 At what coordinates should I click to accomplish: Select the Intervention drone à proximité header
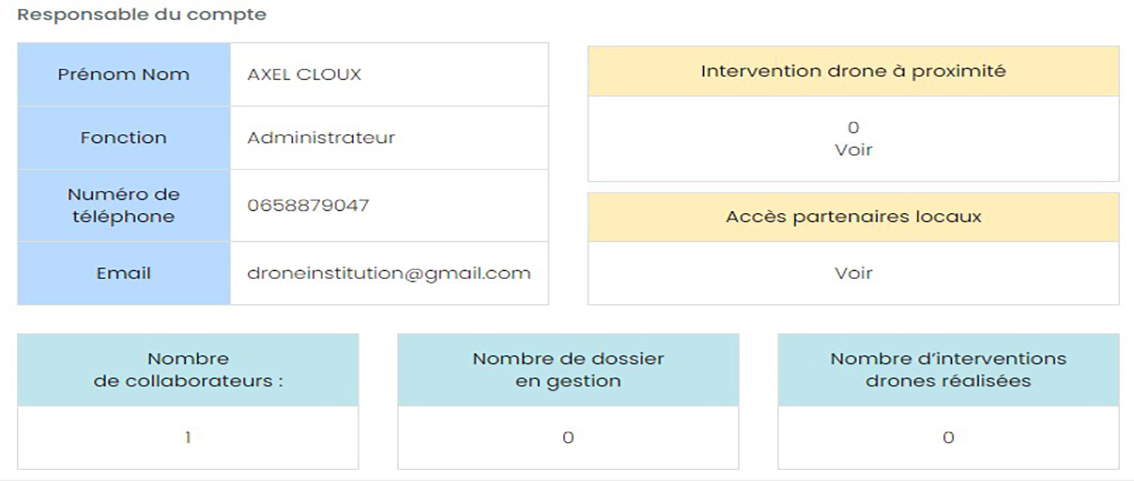(853, 72)
